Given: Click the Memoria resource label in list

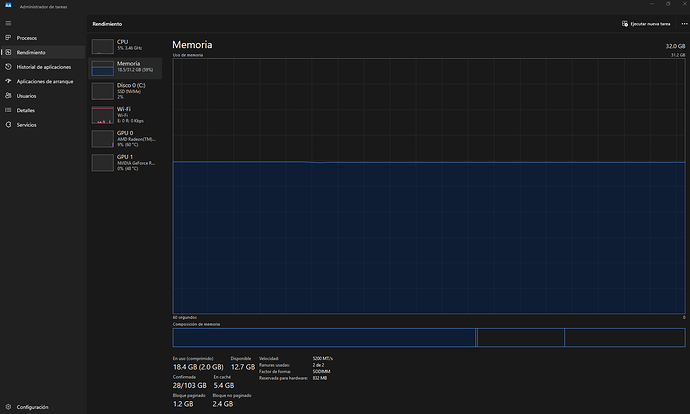Looking at the screenshot, I should [128, 63].
